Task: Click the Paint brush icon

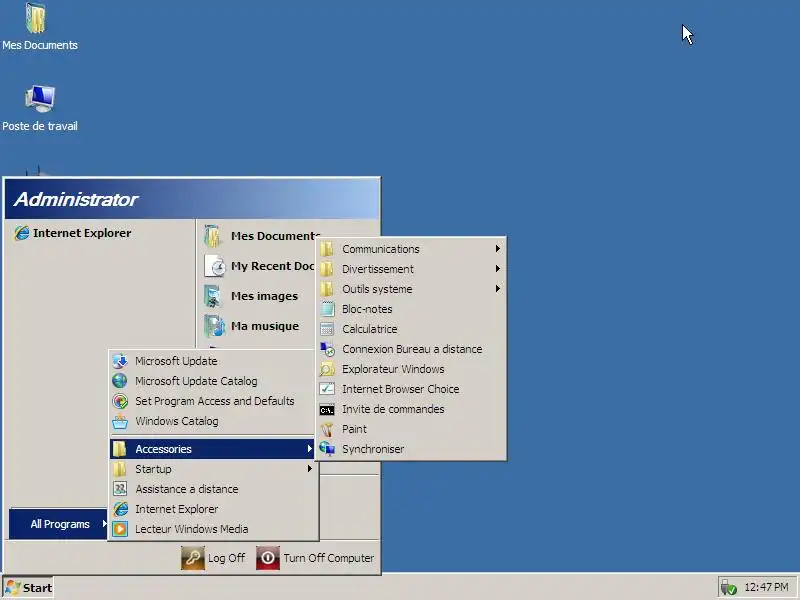Action: click(x=327, y=430)
